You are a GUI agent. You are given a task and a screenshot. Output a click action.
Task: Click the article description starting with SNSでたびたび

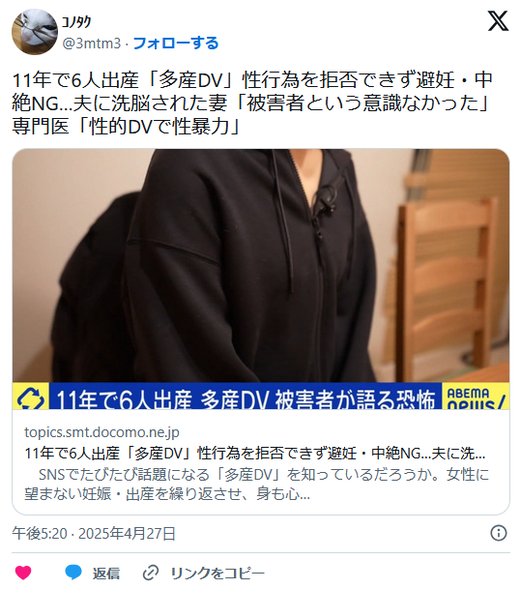pyautogui.click(x=257, y=484)
